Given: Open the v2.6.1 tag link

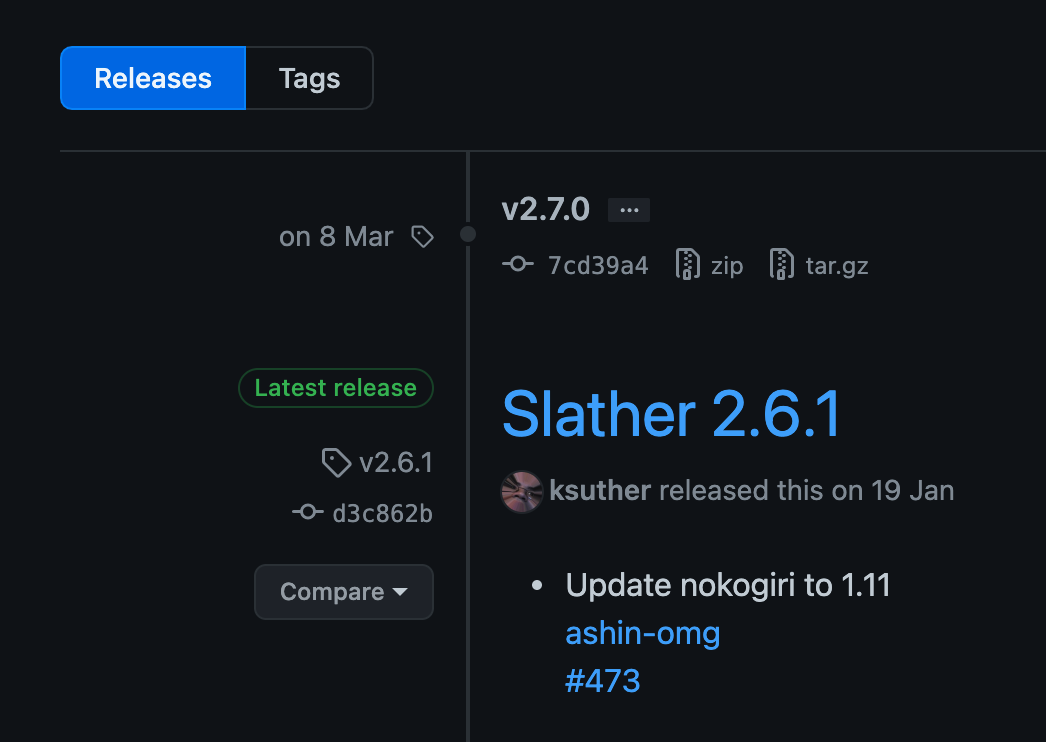Looking at the screenshot, I should click(x=396, y=462).
